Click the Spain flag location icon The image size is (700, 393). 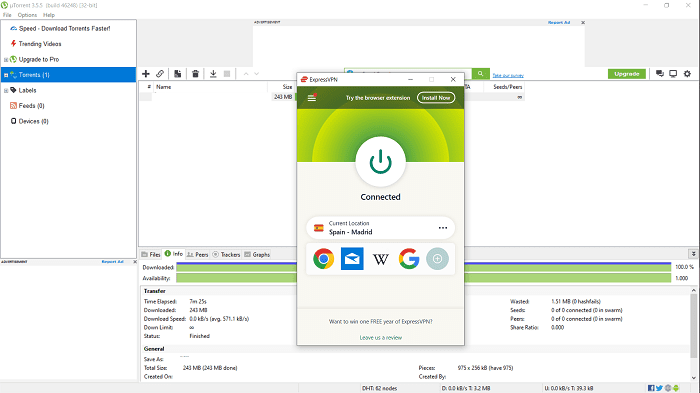coord(319,228)
